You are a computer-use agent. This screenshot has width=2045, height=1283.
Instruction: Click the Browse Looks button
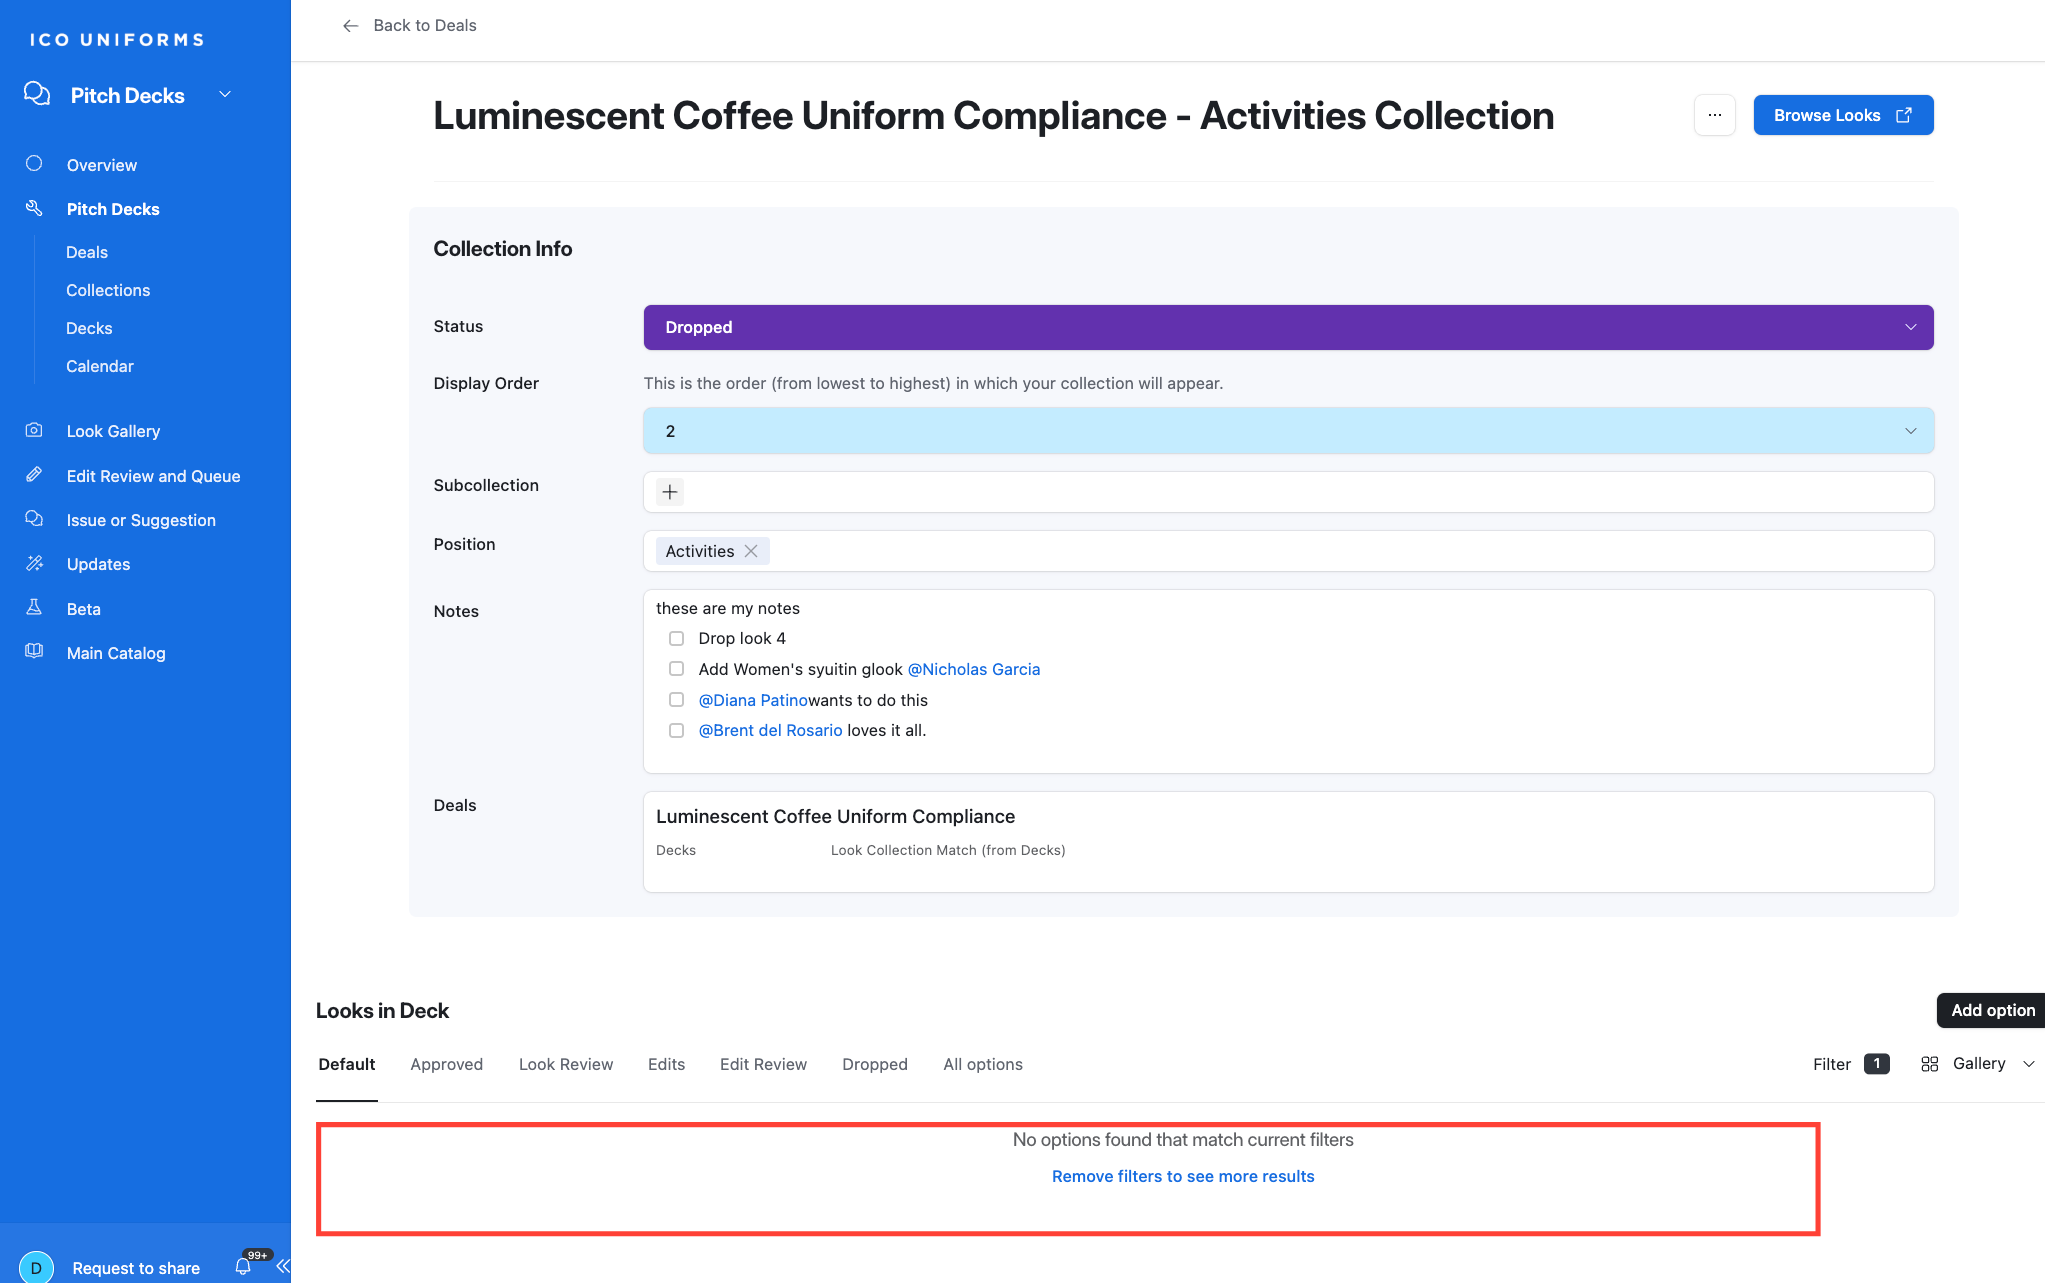click(1842, 115)
